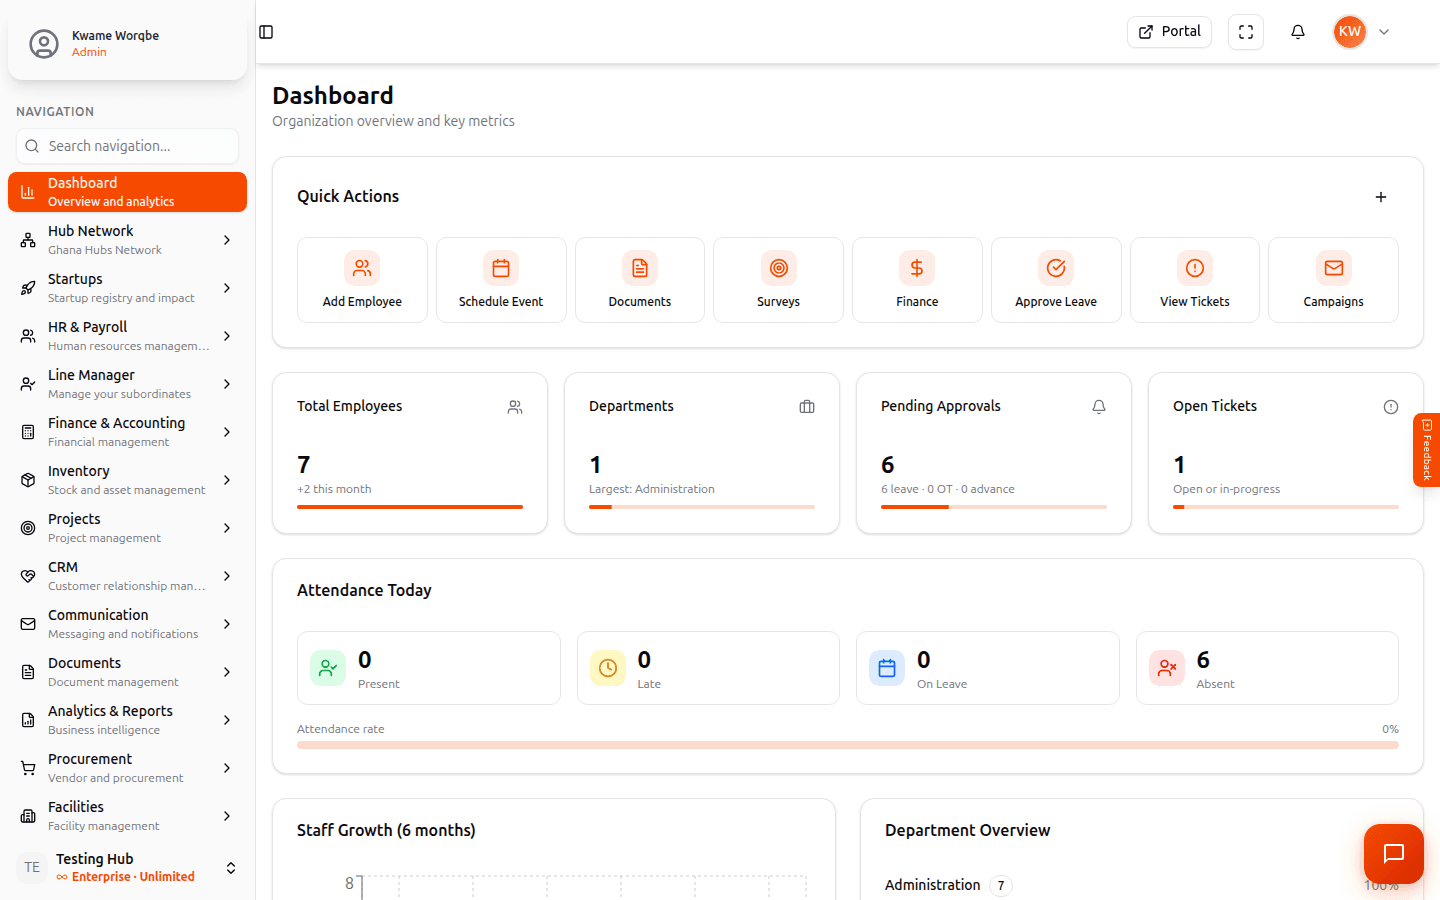
Task: Click the Portal button
Action: pyautogui.click(x=1169, y=32)
